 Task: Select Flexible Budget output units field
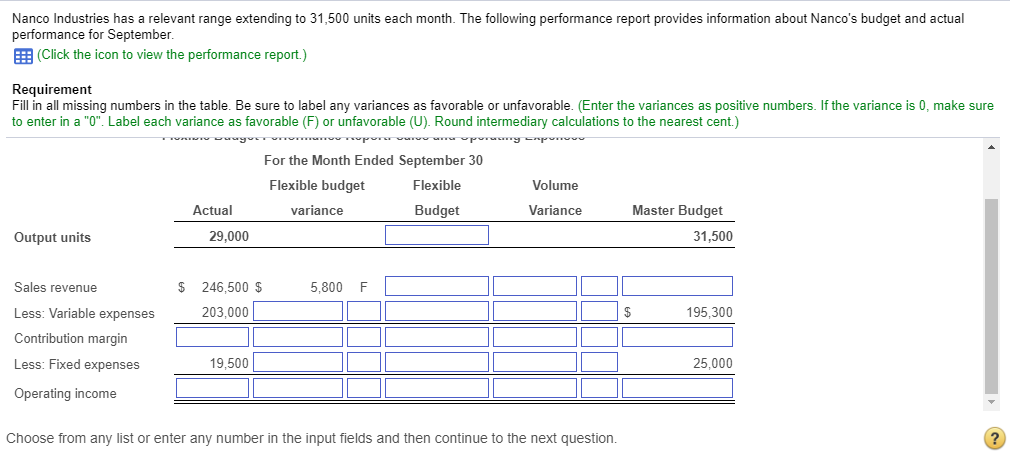coord(437,235)
